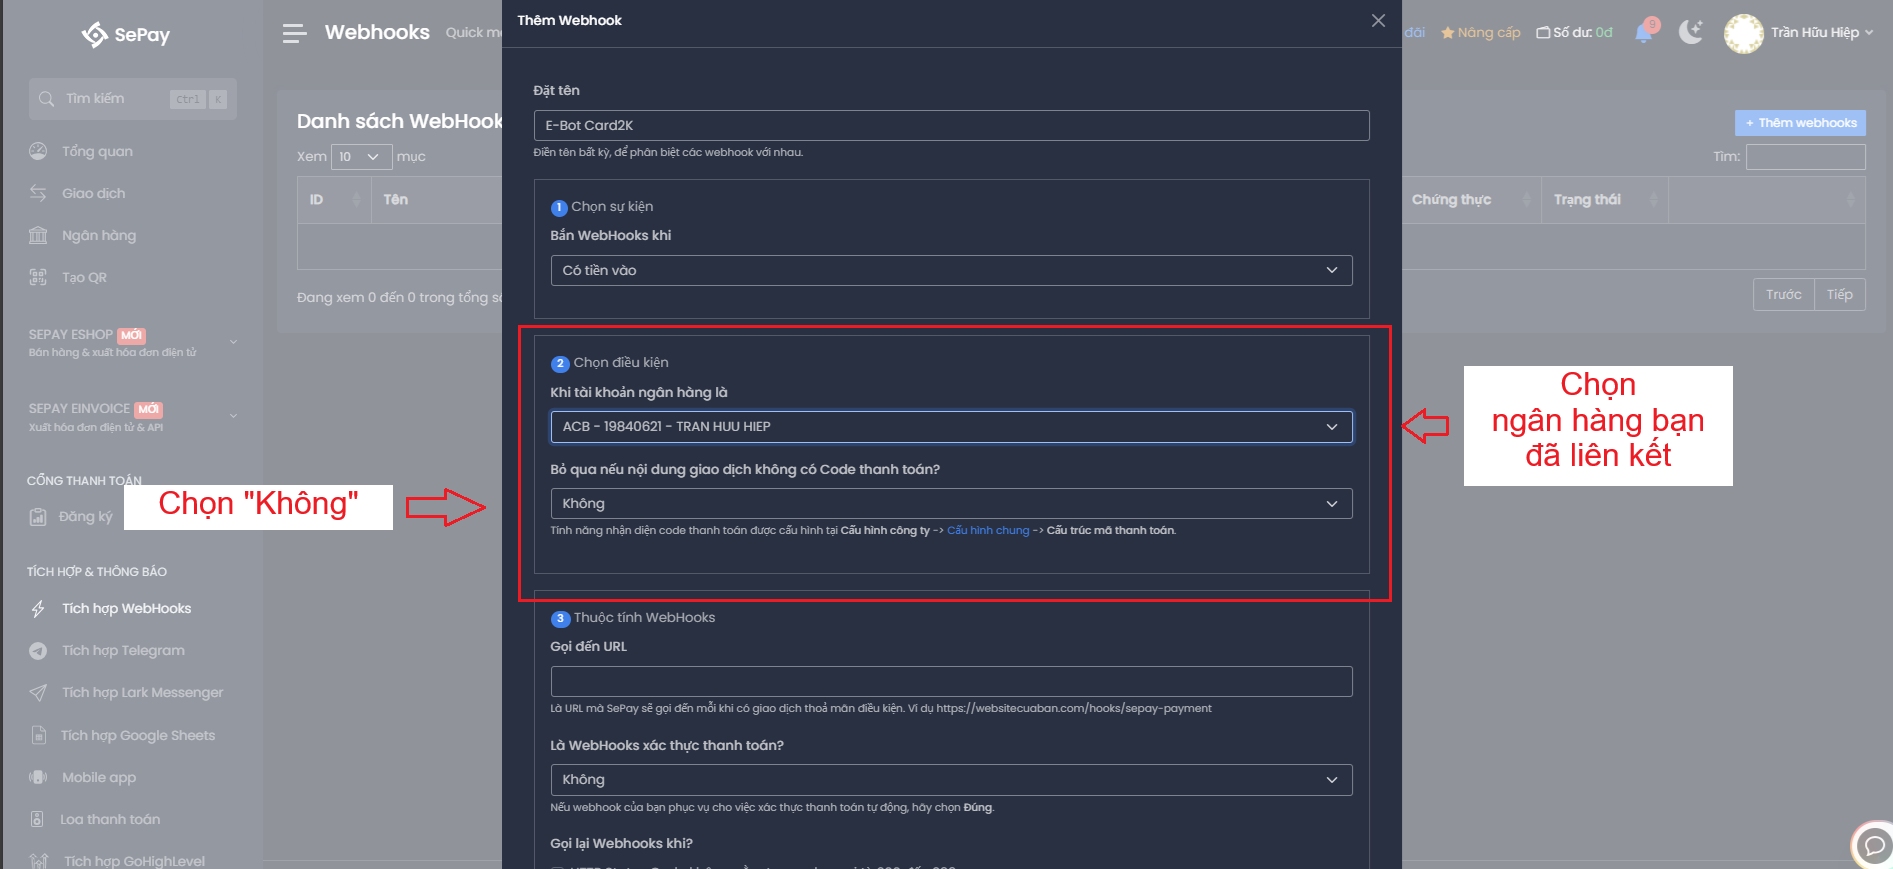Viewport: 1893px width, 869px height.
Task: Click the hamburger menu icon
Action: pyautogui.click(x=294, y=34)
